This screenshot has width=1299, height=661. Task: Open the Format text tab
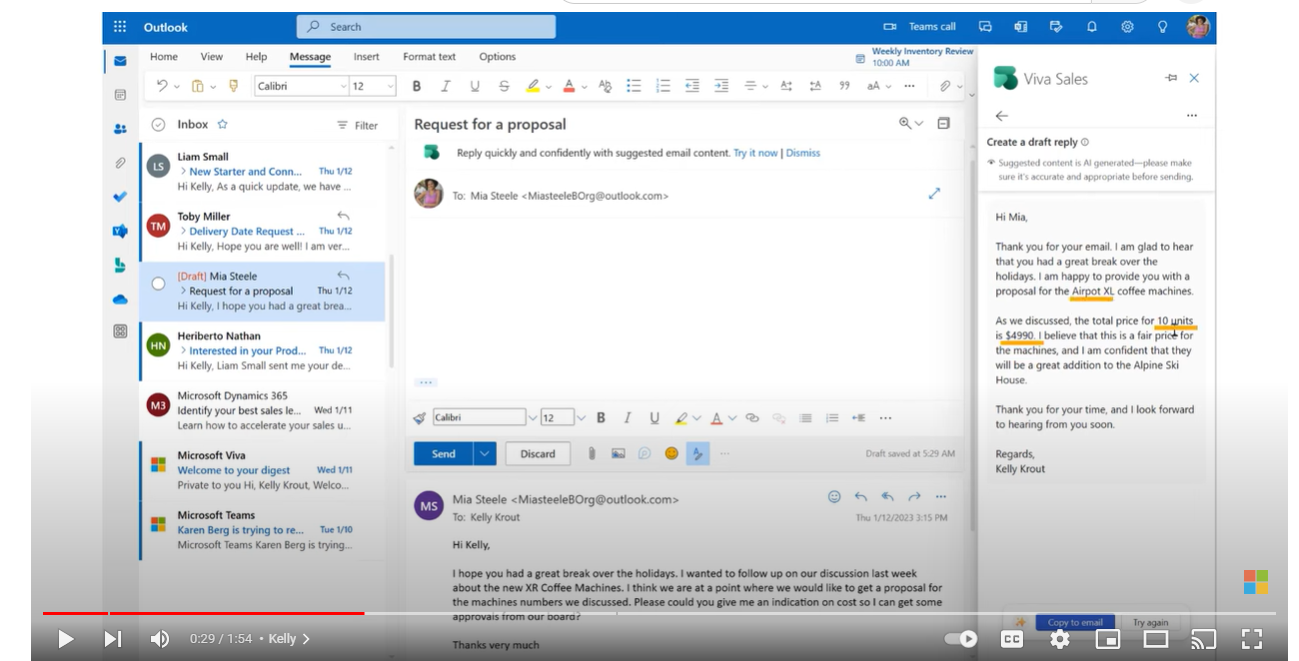click(429, 57)
